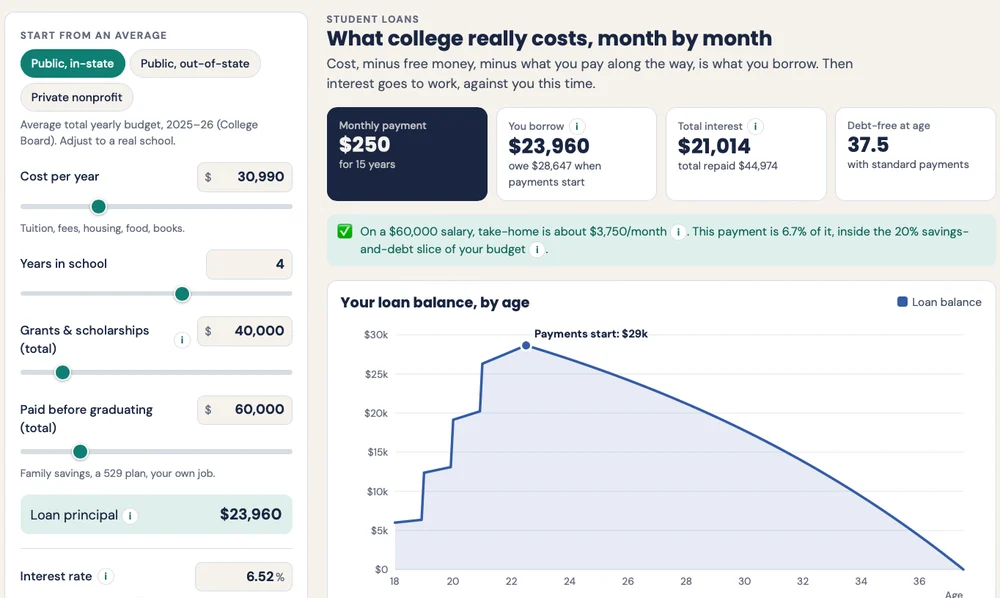Click the green checkmark in salary banner
Image resolution: width=1000 pixels, height=598 pixels.
click(345, 231)
